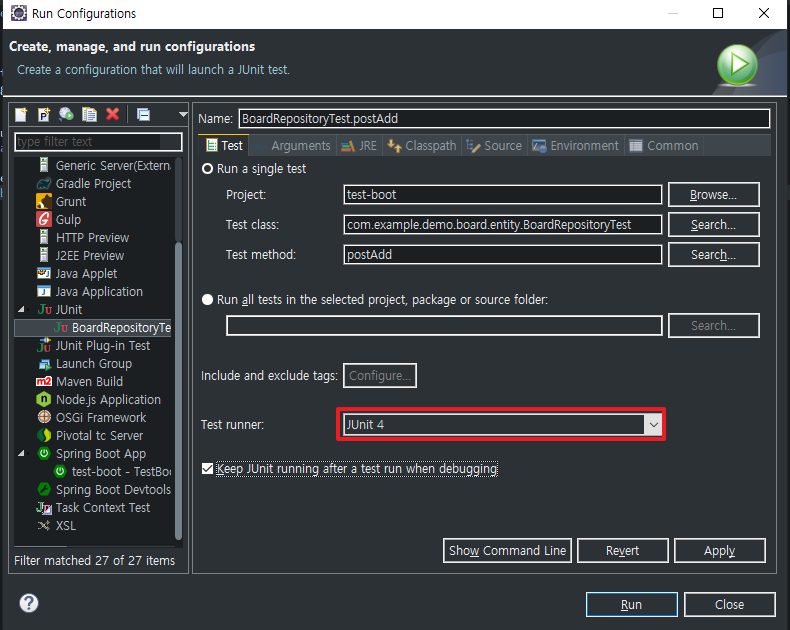Viewport: 790px width, 630px height.
Task: Select the Spring Boot Devtools icon
Action: [44, 489]
